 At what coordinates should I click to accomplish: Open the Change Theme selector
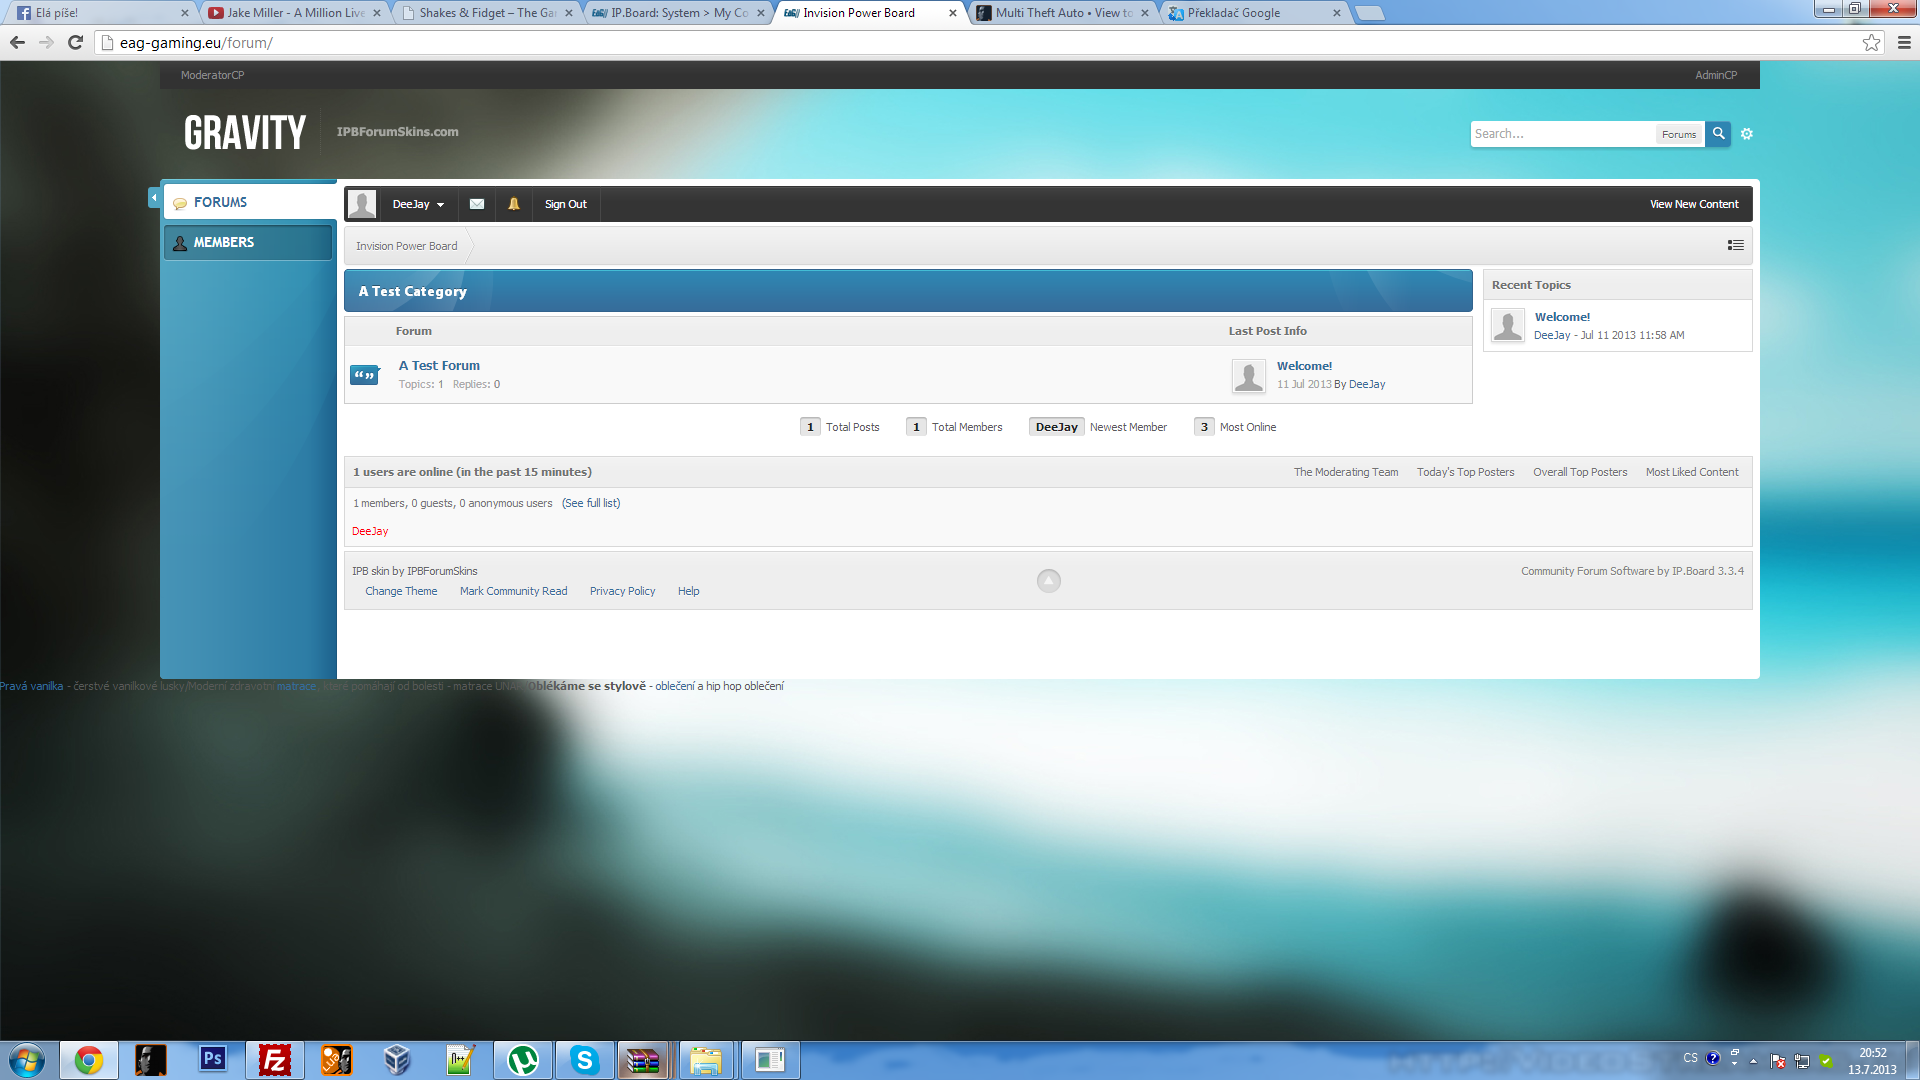pyautogui.click(x=401, y=591)
